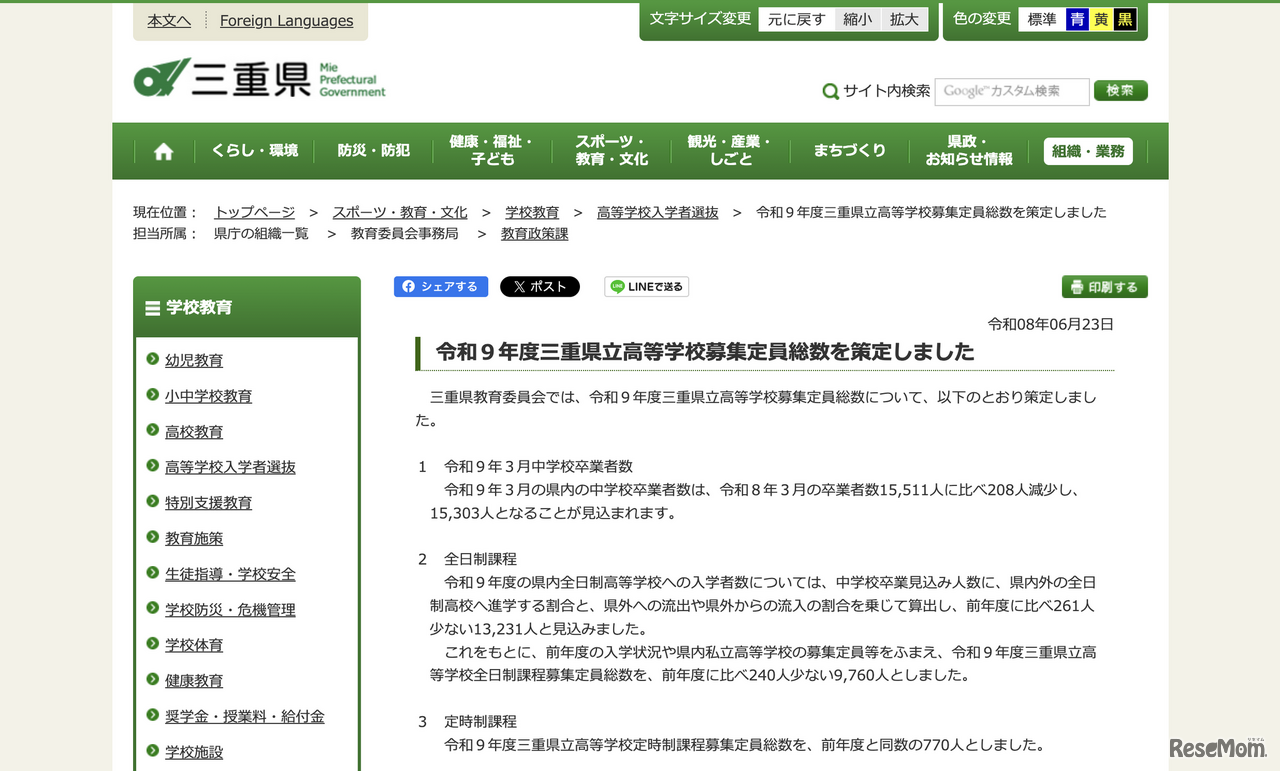Click bullet icon next to 特別支援教育
1280x771 pixels.
(152, 501)
